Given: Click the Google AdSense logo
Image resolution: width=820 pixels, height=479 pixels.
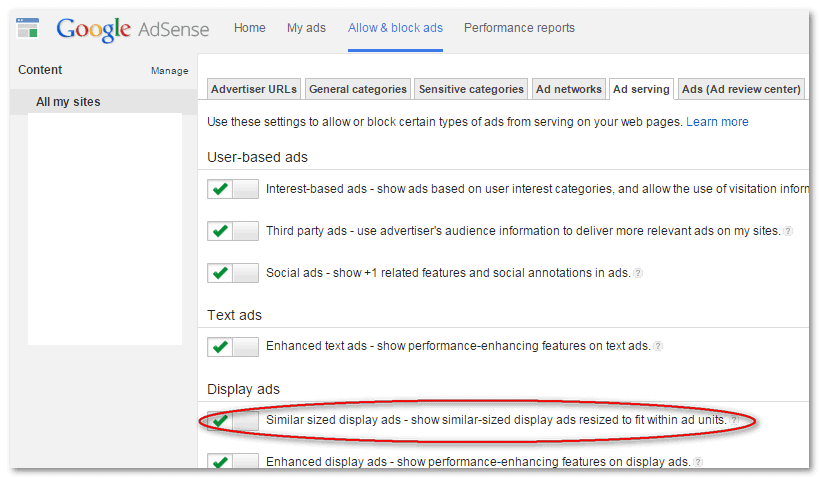Looking at the screenshot, I should [133, 29].
